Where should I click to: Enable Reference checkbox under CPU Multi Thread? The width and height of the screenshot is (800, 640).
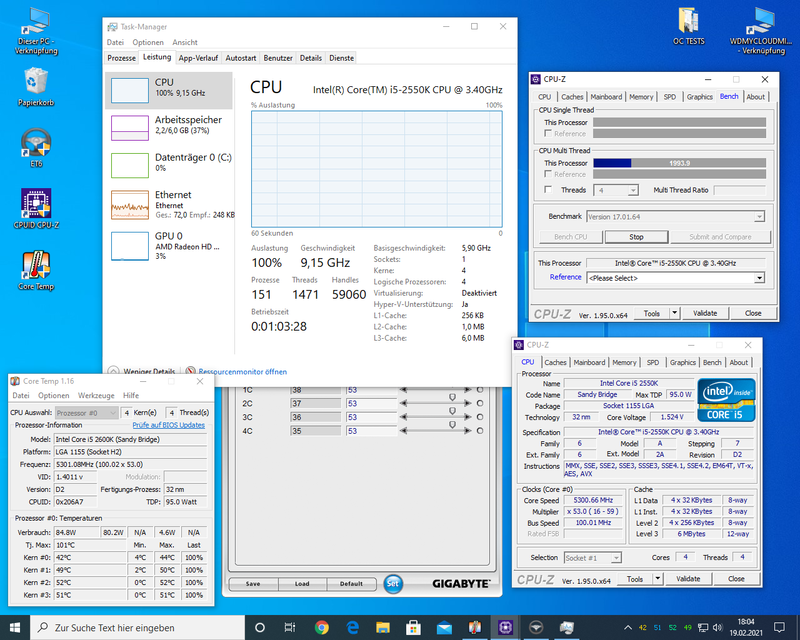(x=548, y=174)
